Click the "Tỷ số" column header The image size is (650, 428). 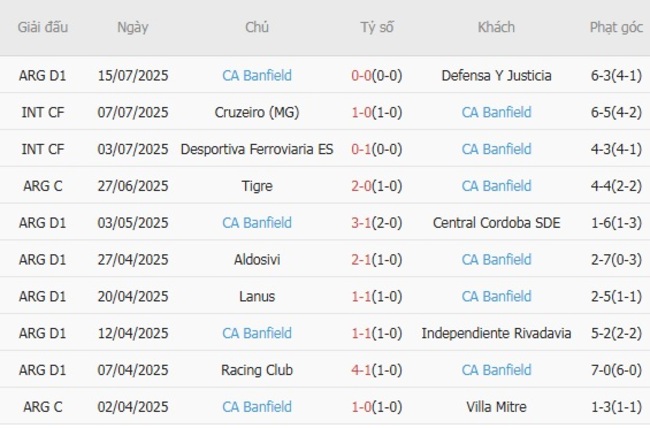pyautogui.click(x=377, y=28)
